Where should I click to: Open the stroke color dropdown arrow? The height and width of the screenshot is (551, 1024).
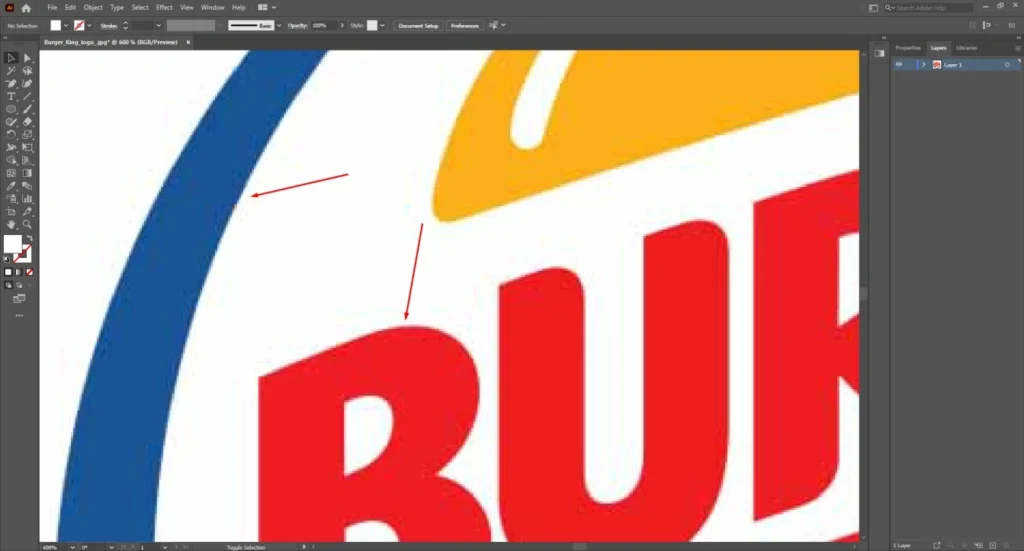[89, 25]
